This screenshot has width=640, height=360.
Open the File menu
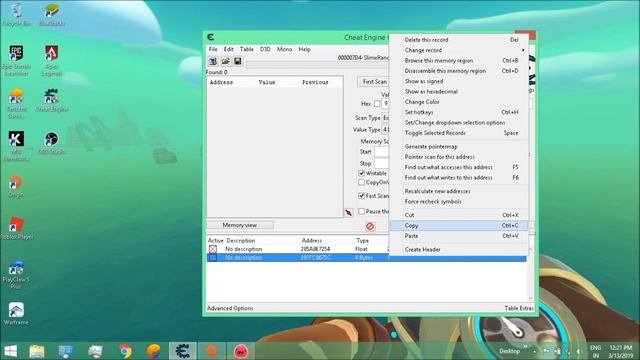213,49
